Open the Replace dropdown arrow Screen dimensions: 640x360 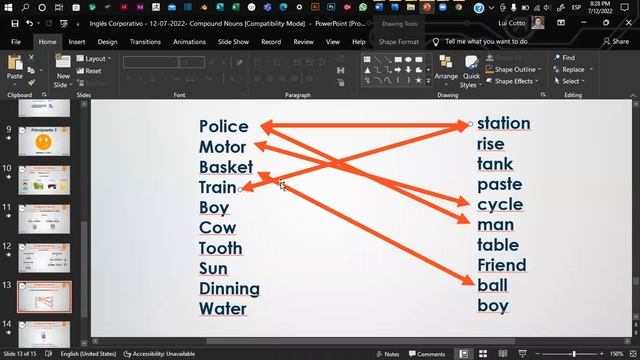tap(591, 69)
